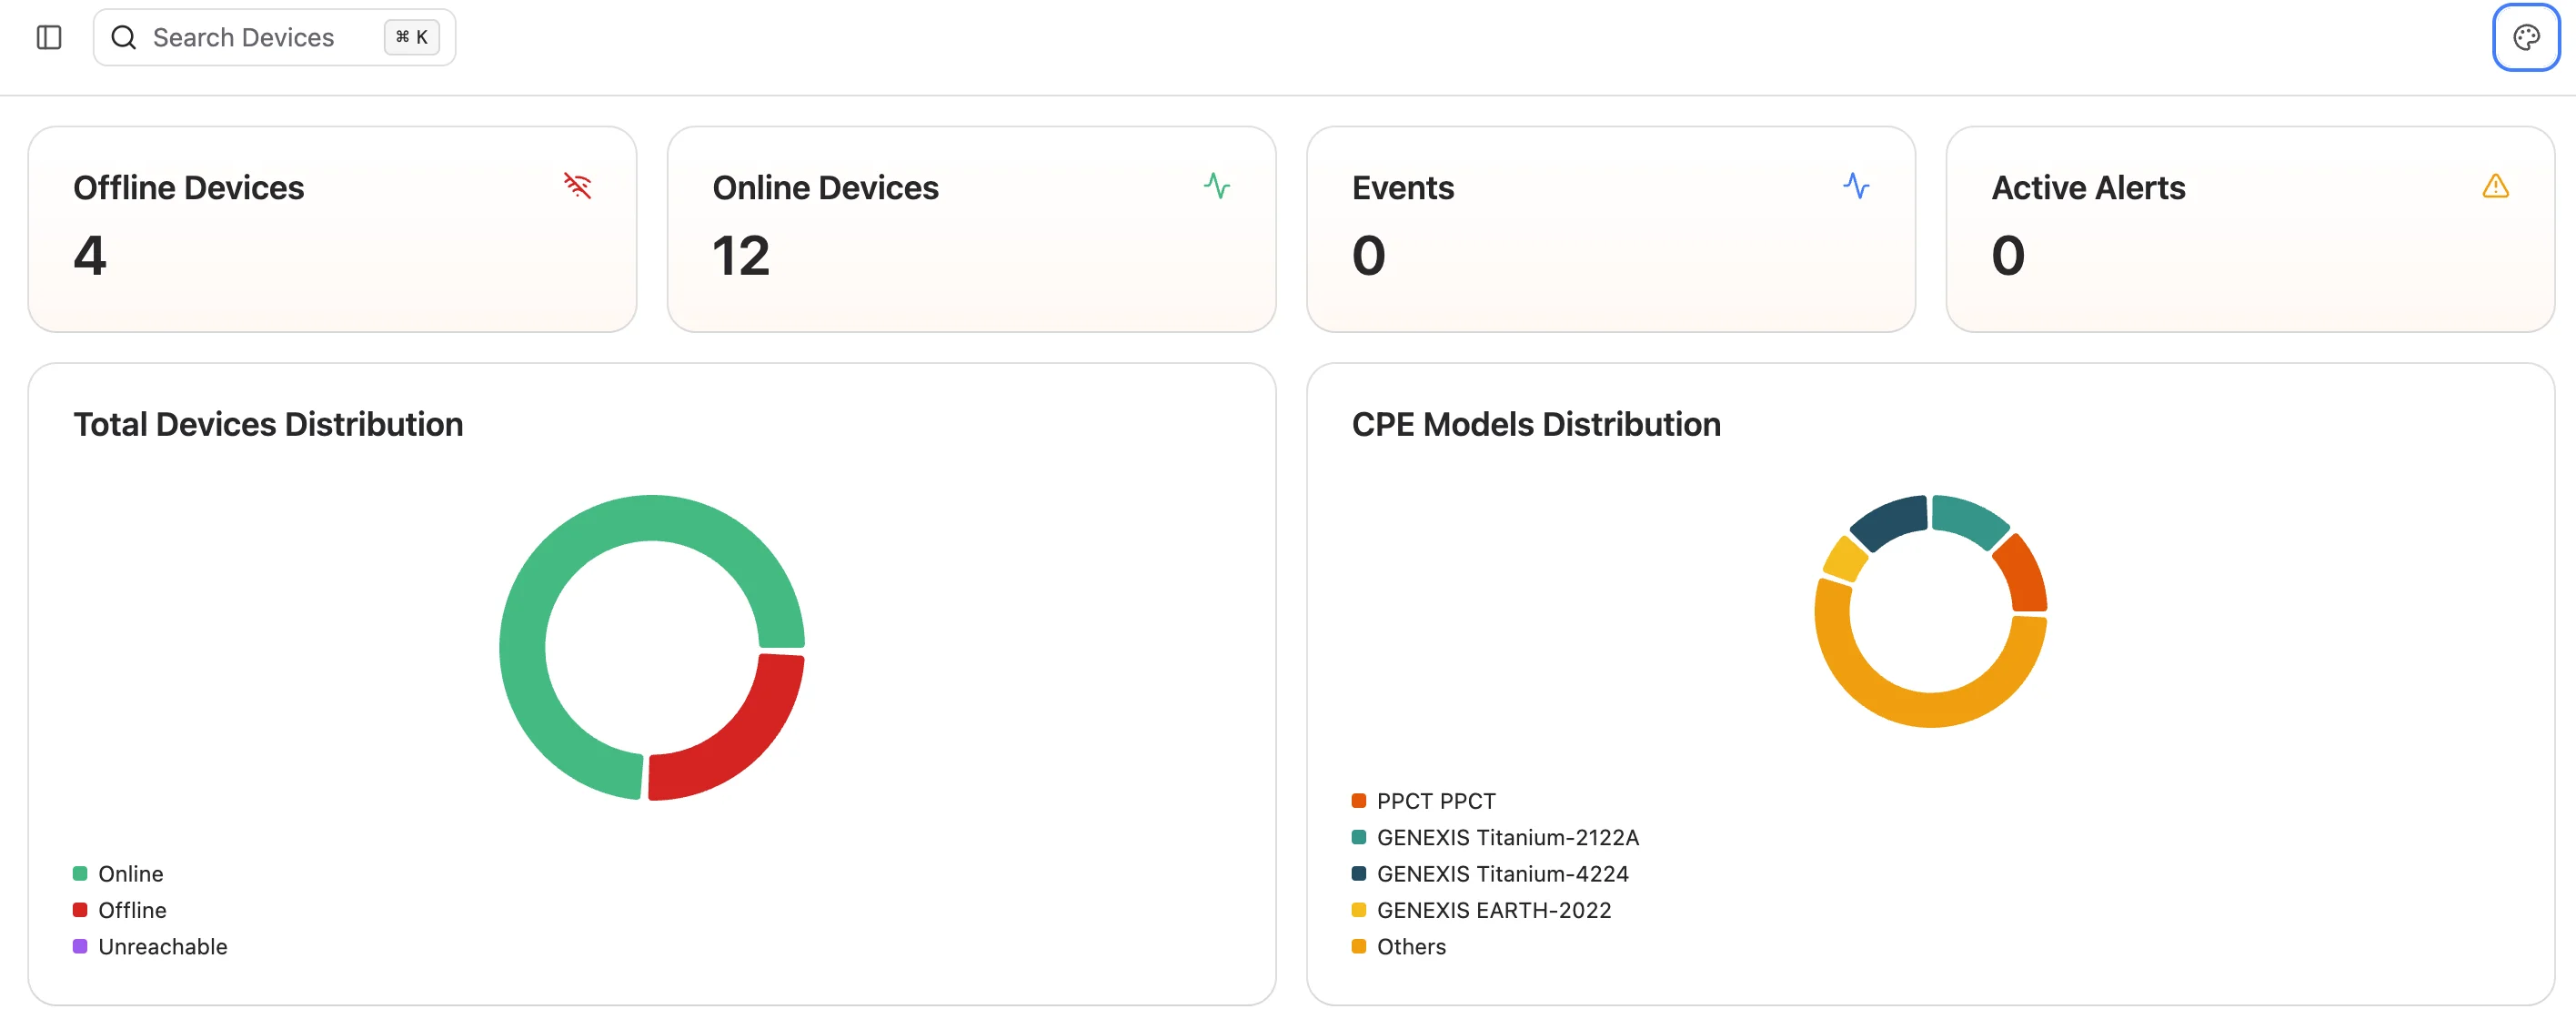The height and width of the screenshot is (1019, 2576).
Task: Open the Offline Devices card
Action: pos(331,228)
